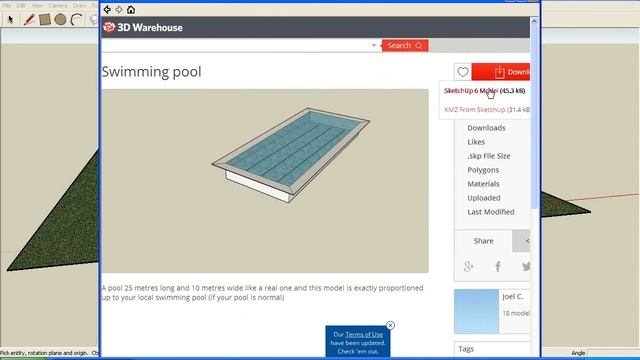Open Joel C. author avatar

click(x=476, y=311)
